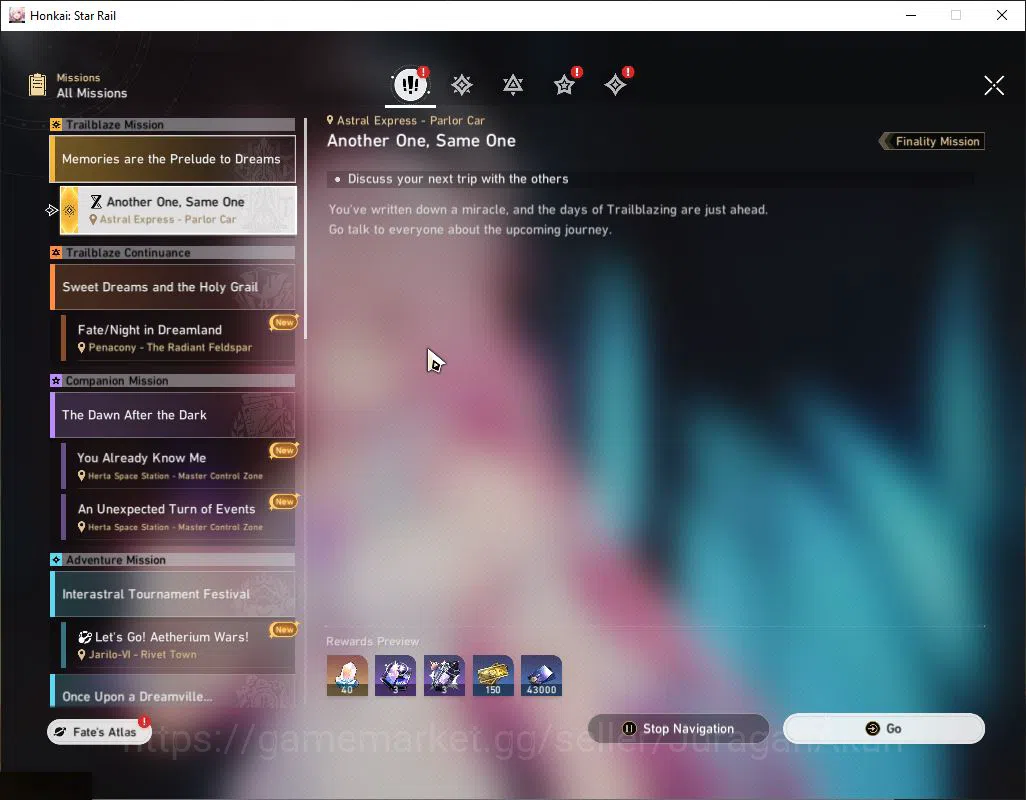The width and height of the screenshot is (1026, 800).
Task: Open the Trailblaze Mission filter icon
Action: click(x=462, y=84)
